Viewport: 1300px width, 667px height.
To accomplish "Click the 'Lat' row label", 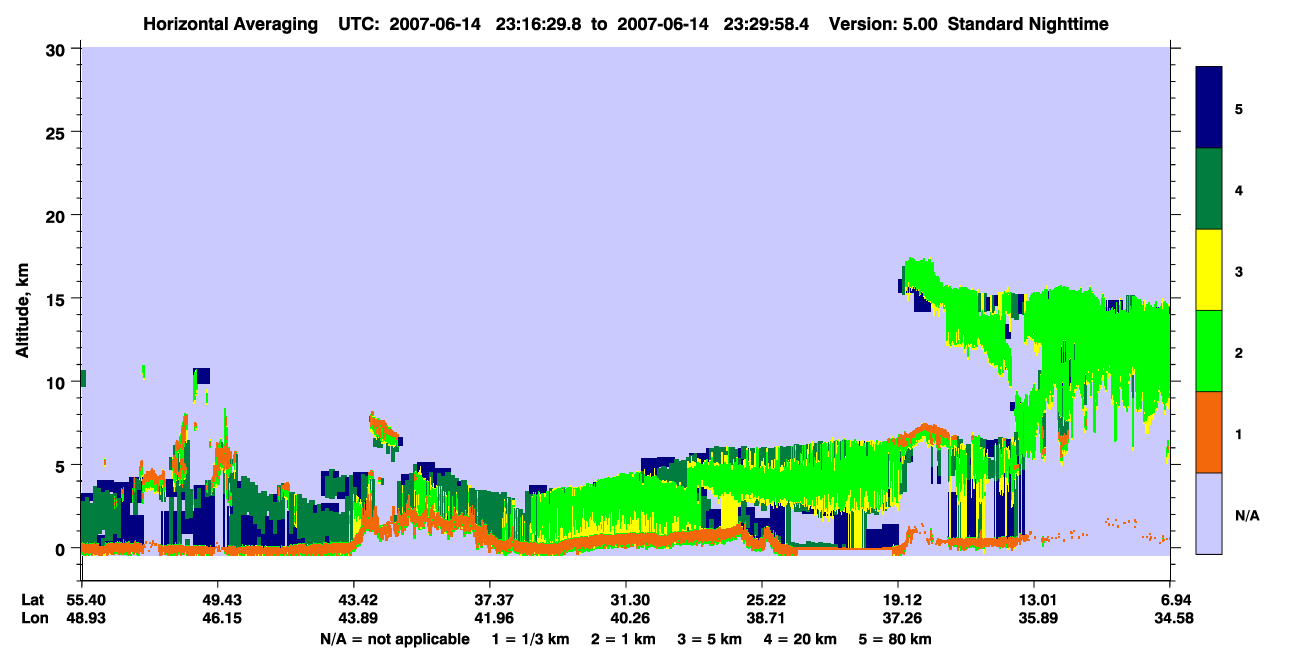I will tap(32, 600).
